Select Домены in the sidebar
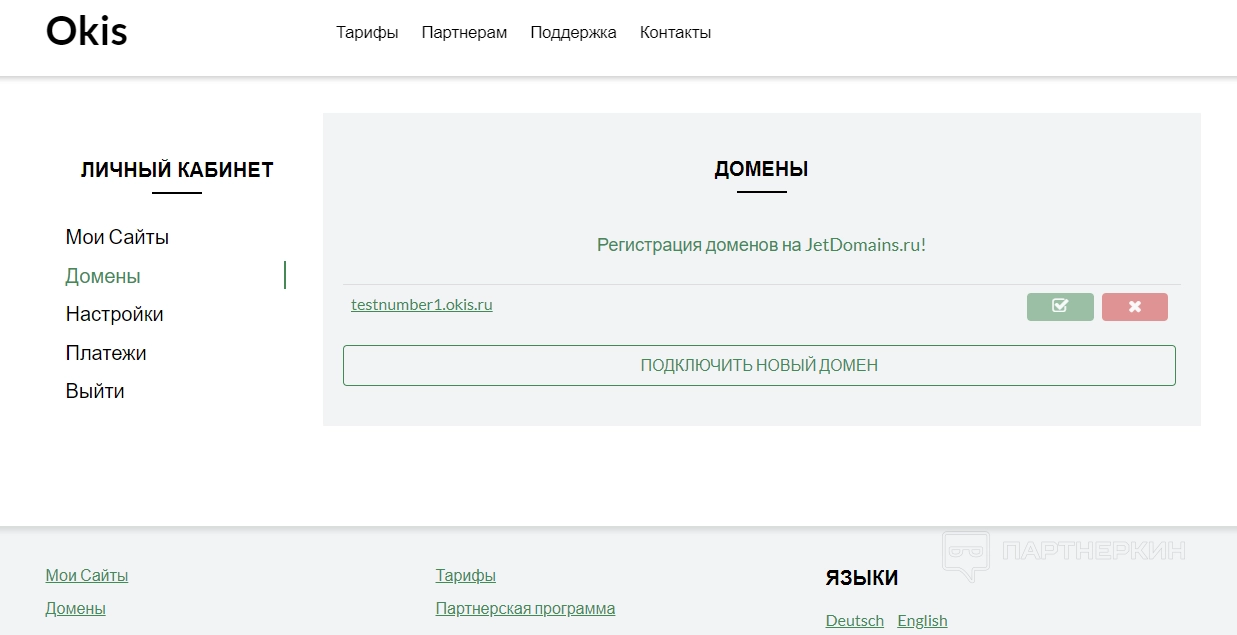This screenshot has width=1237, height=635. point(103,276)
